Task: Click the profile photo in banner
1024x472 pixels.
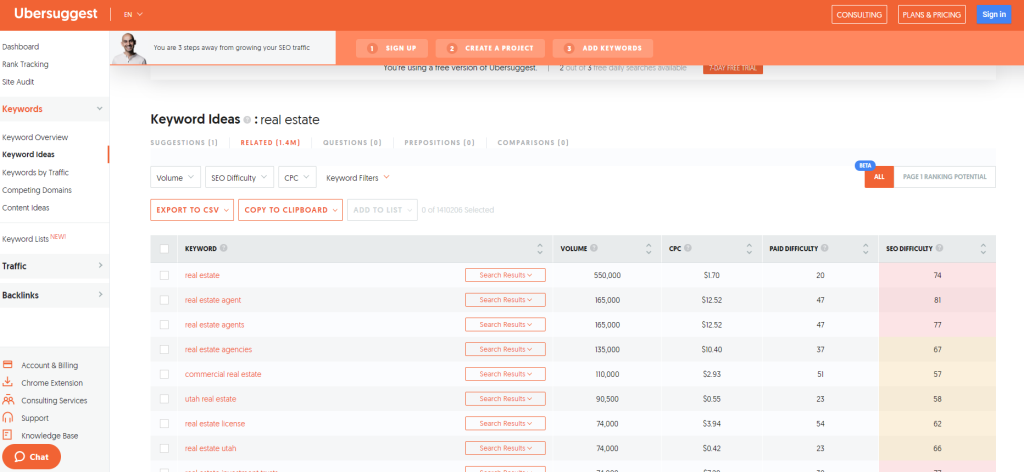Action: (129, 48)
